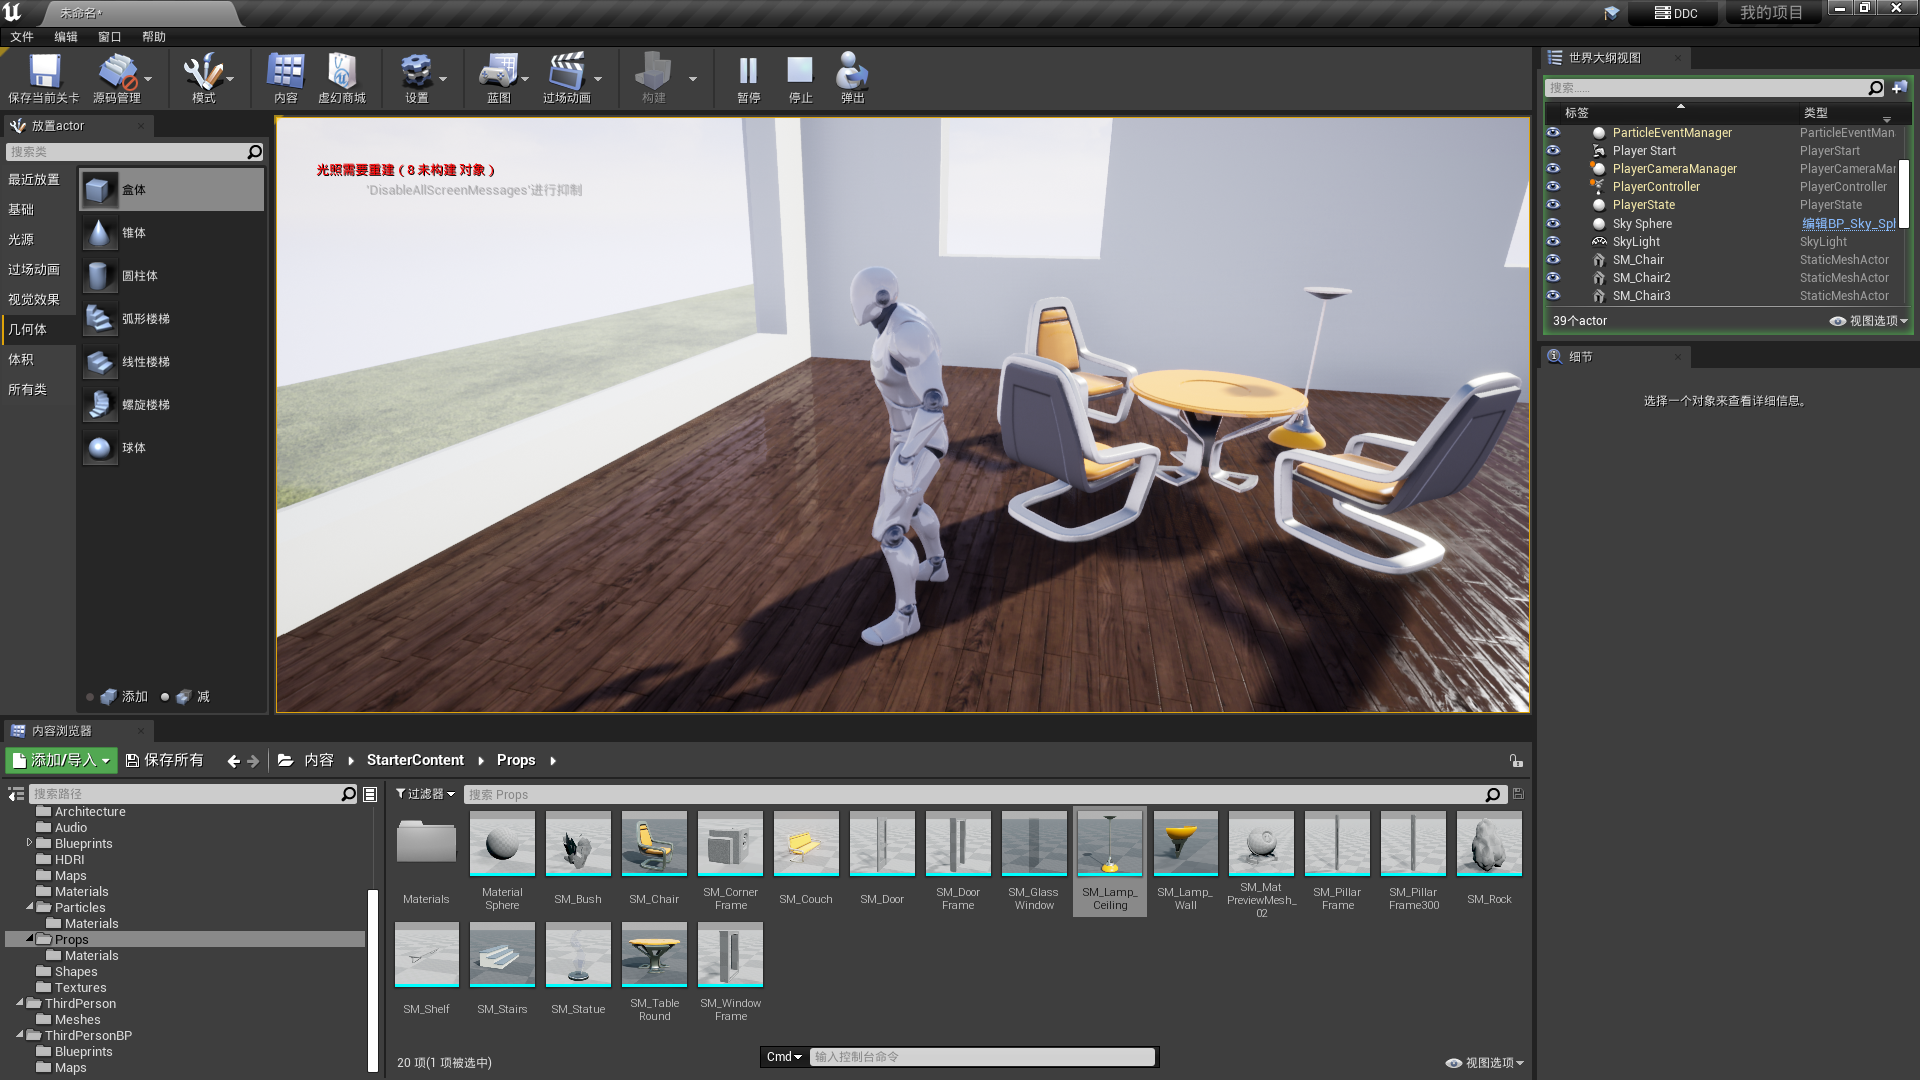Toggle sources panel visibility icon
This screenshot has height=1080, width=1920.
pos(16,794)
